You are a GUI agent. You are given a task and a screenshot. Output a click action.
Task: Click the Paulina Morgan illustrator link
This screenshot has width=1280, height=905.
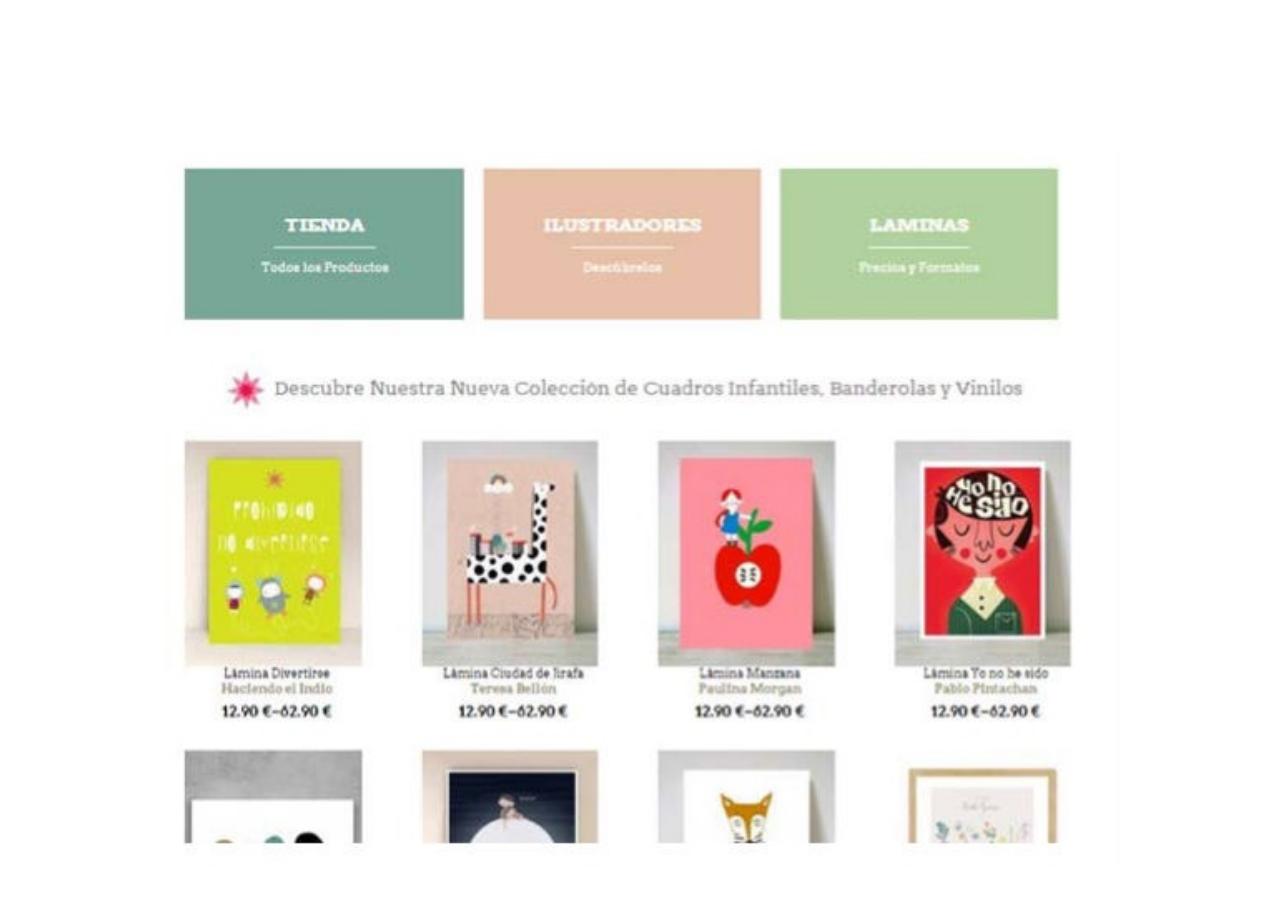point(749,689)
